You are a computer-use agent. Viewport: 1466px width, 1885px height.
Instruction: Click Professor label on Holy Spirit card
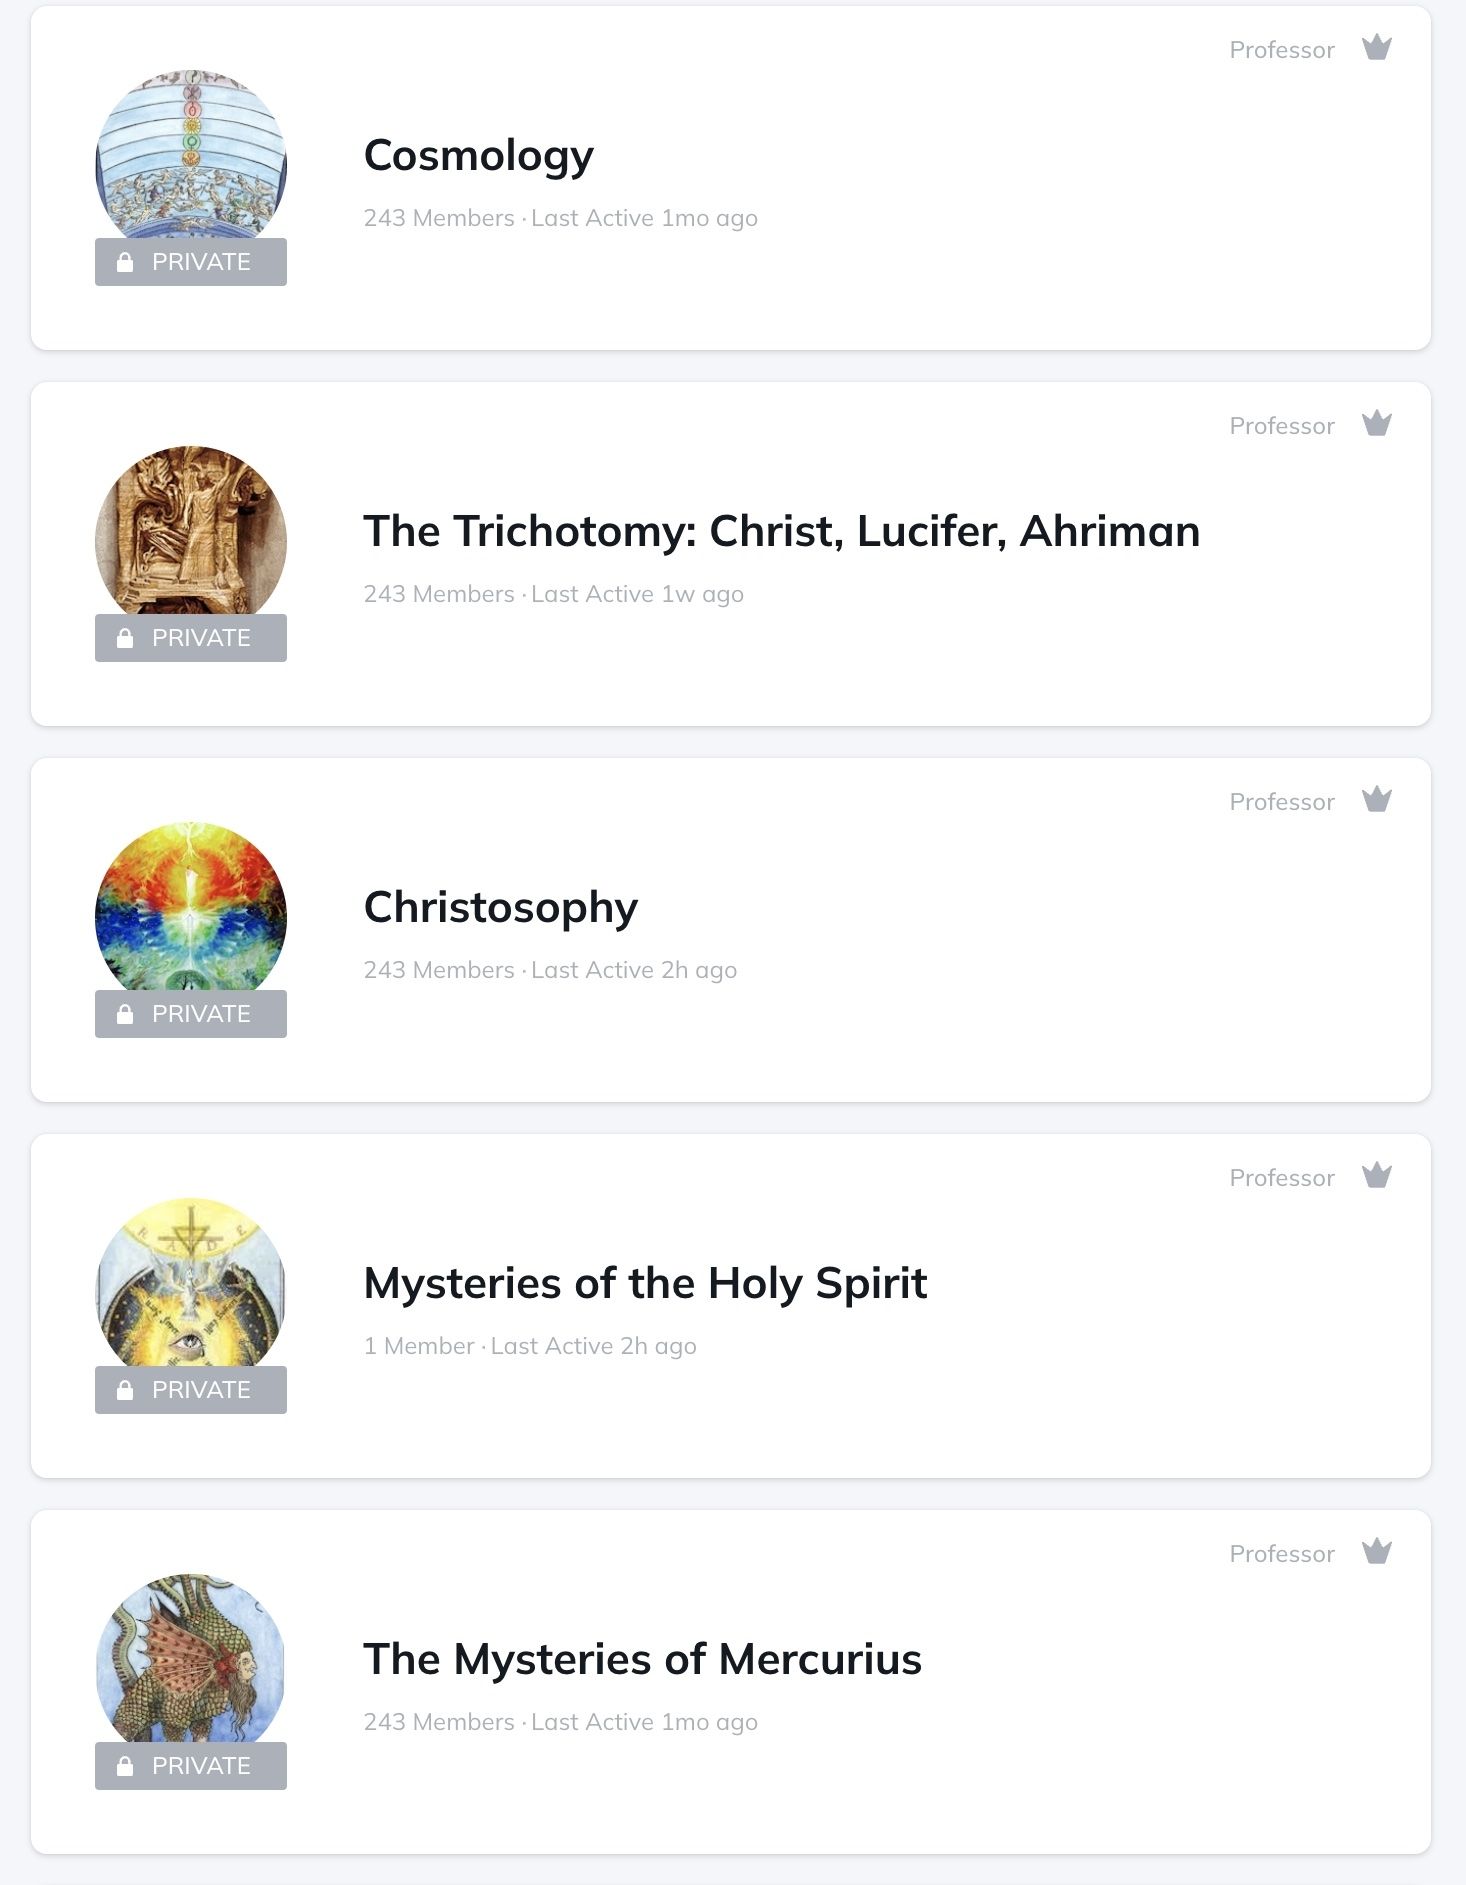[1281, 1178]
